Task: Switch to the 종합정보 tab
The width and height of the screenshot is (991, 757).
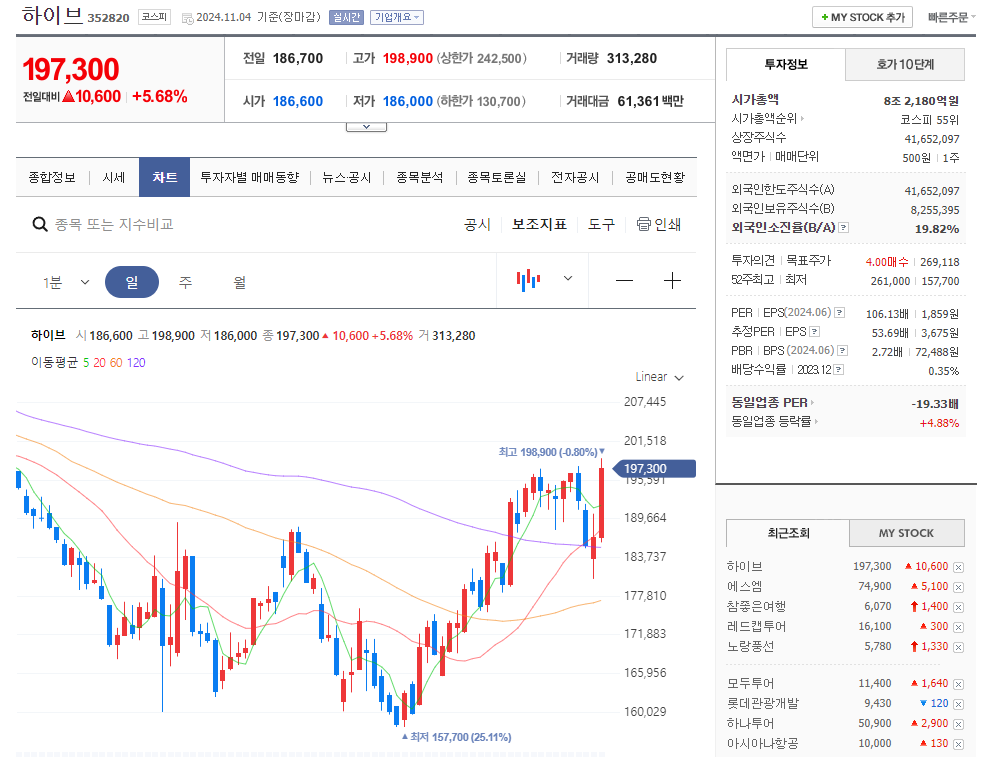Action: pos(52,178)
